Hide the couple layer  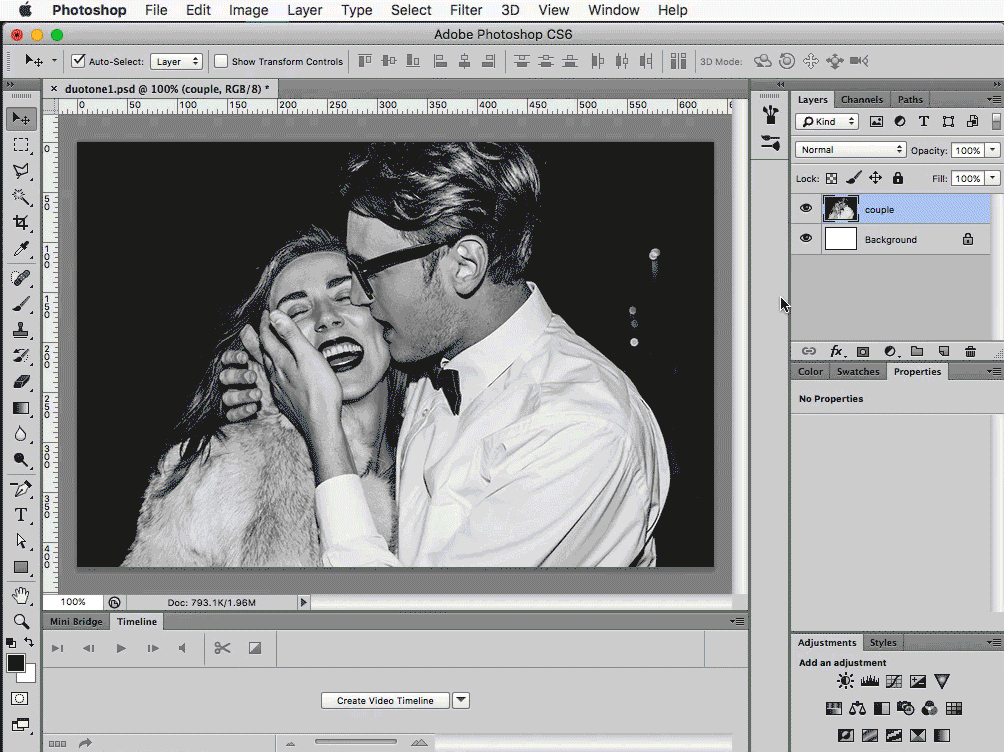click(x=806, y=209)
